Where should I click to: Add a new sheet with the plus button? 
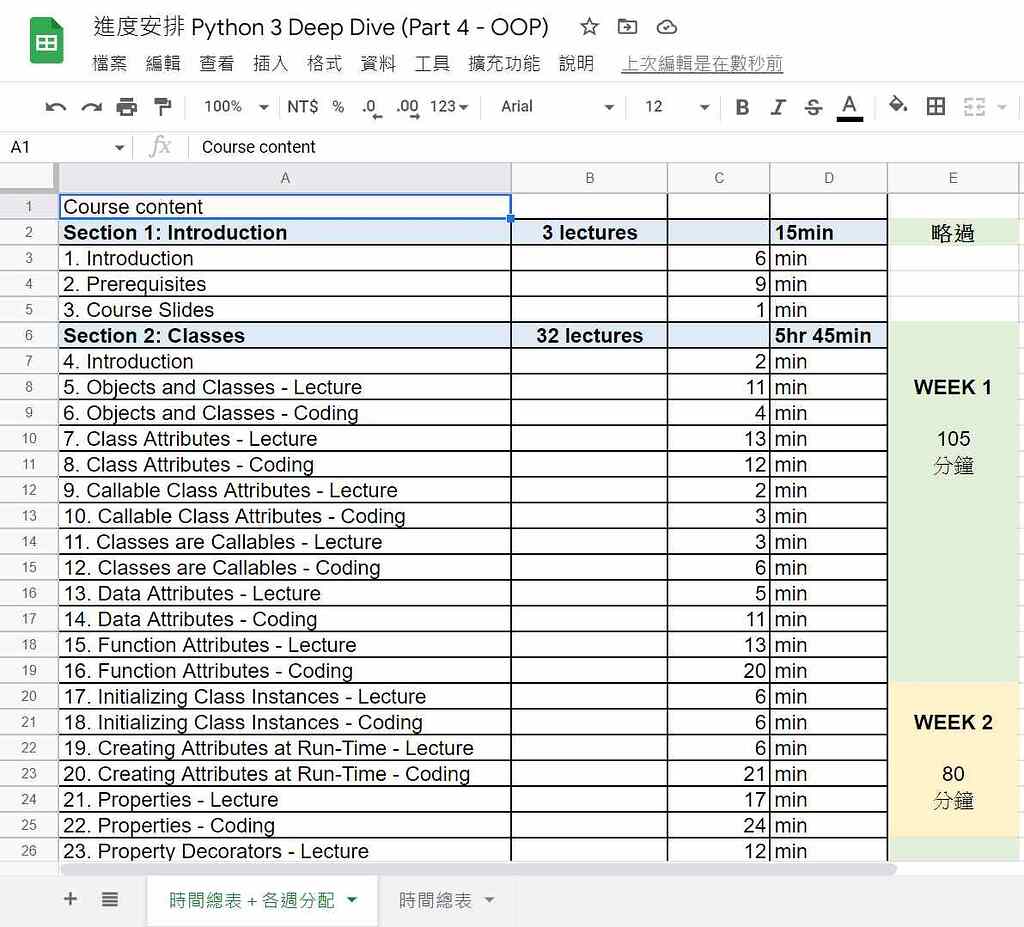(69, 899)
